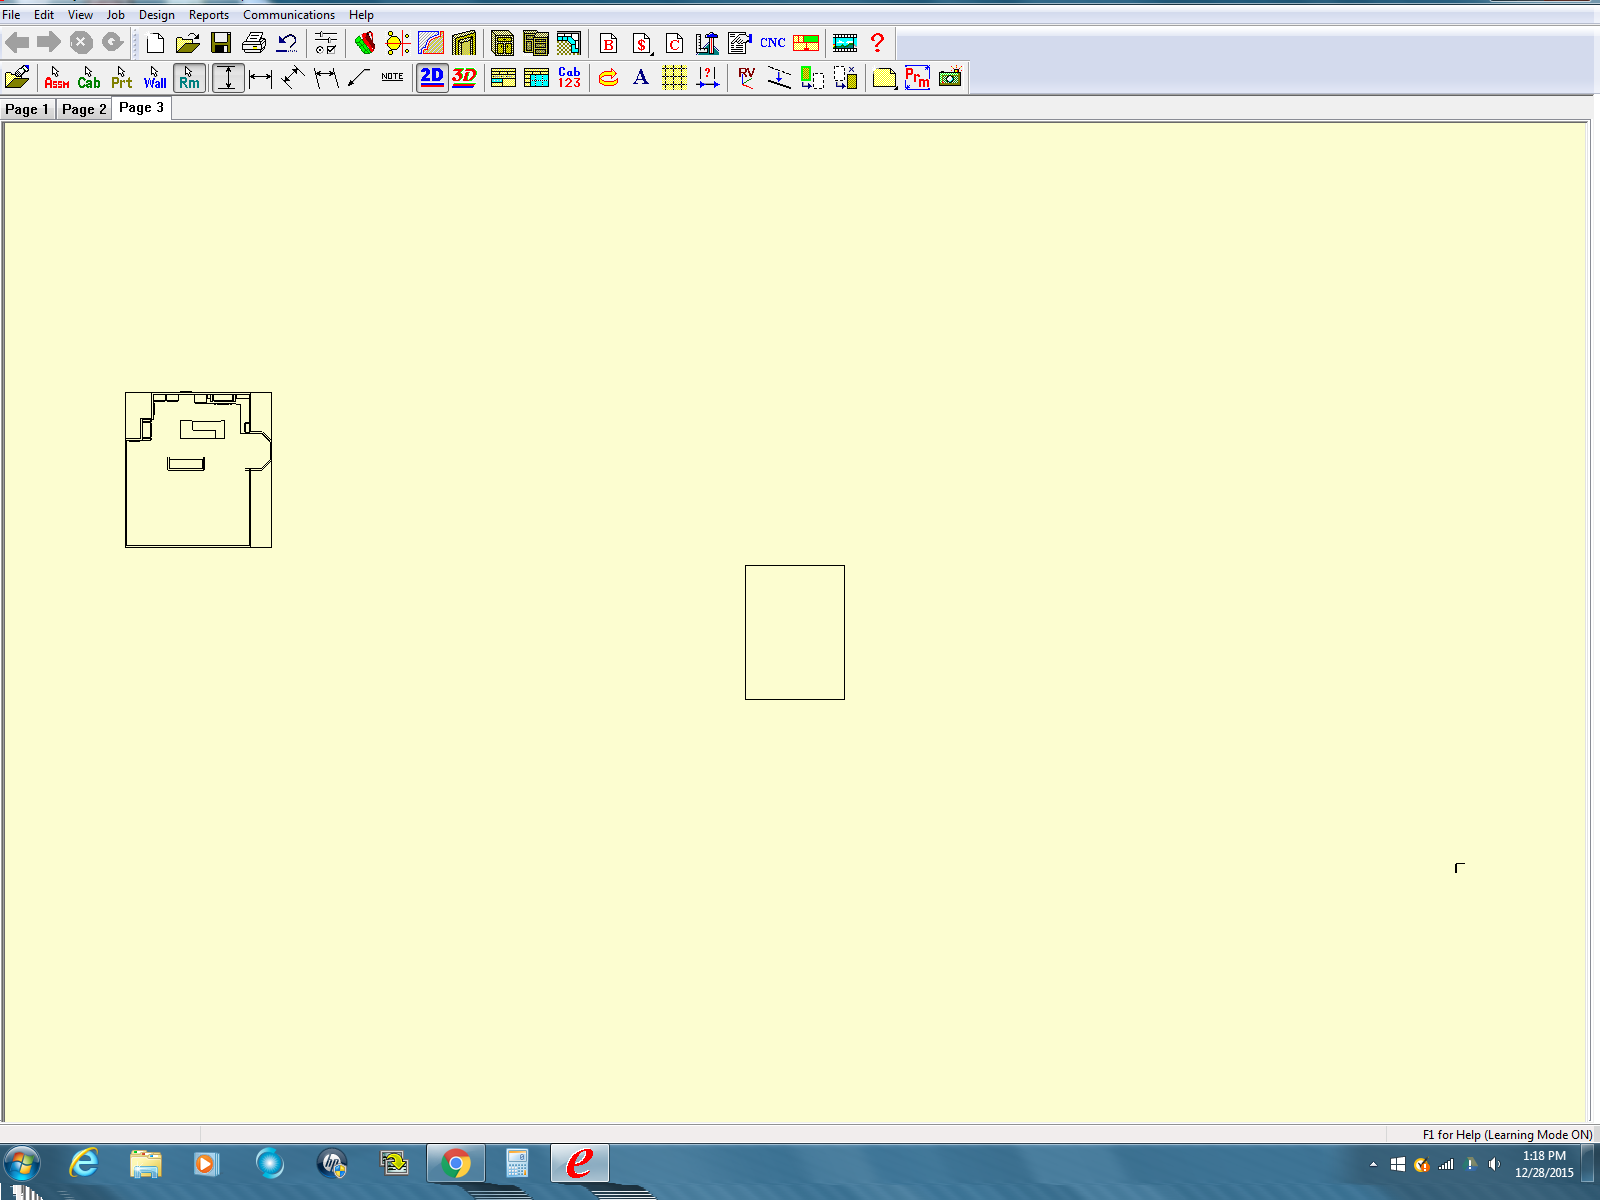Select the text 'A' tool
This screenshot has width=1600, height=1200.
[x=641, y=78]
